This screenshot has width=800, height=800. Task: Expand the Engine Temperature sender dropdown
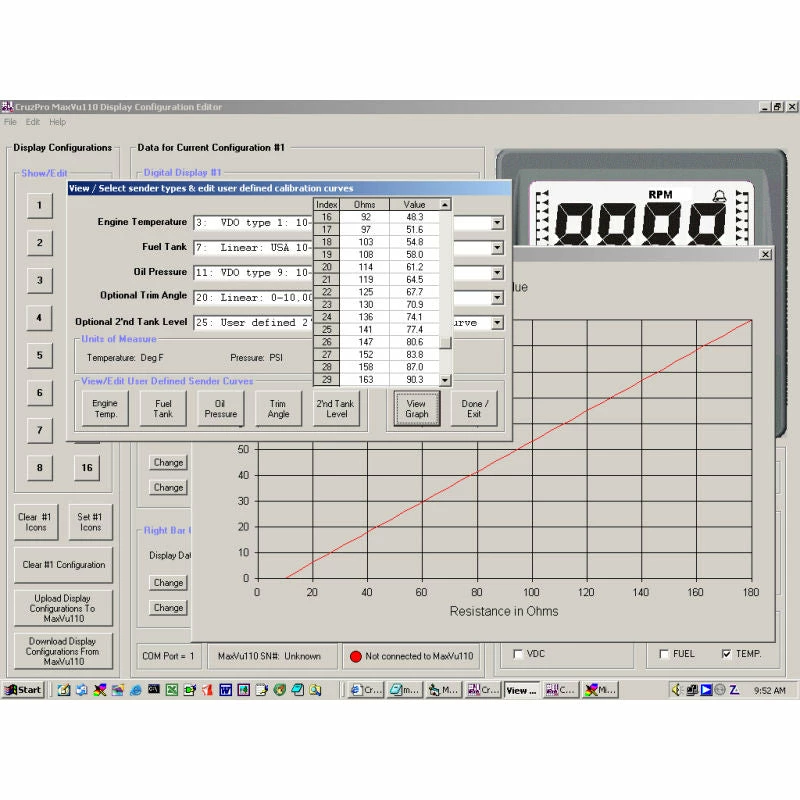[497, 222]
